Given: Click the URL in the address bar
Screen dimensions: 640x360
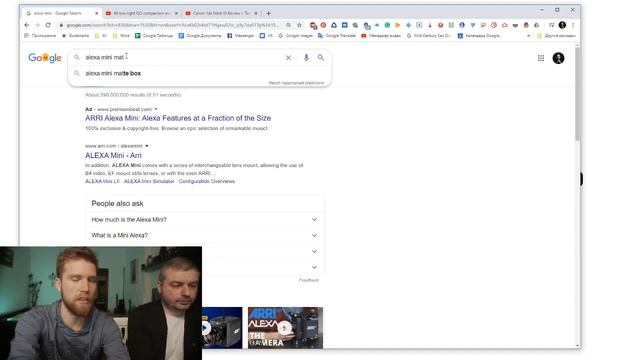Looking at the screenshot, I should (x=172, y=25).
